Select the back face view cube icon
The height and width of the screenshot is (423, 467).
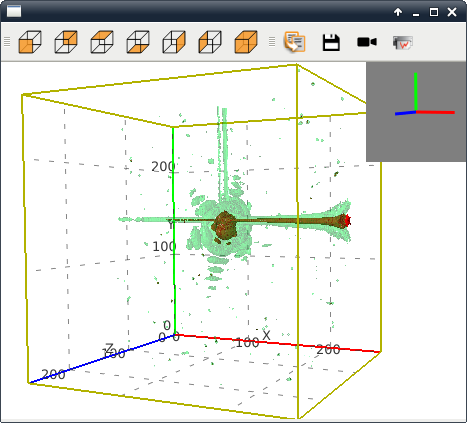[x=66, y=42]
